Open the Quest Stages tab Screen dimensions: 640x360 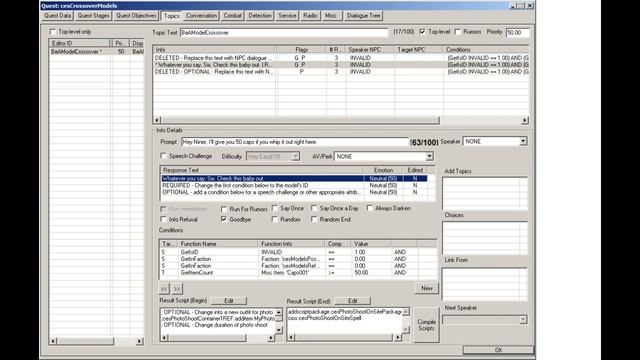click(x=93, y=16)
